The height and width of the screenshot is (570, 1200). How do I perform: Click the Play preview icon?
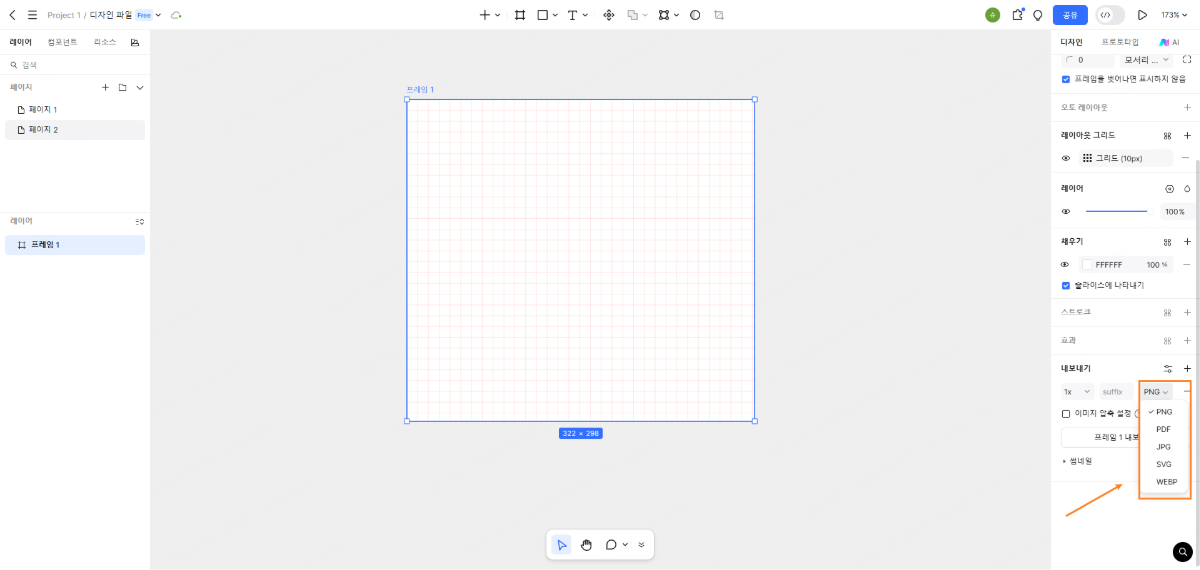click(x=1142, y=15)
